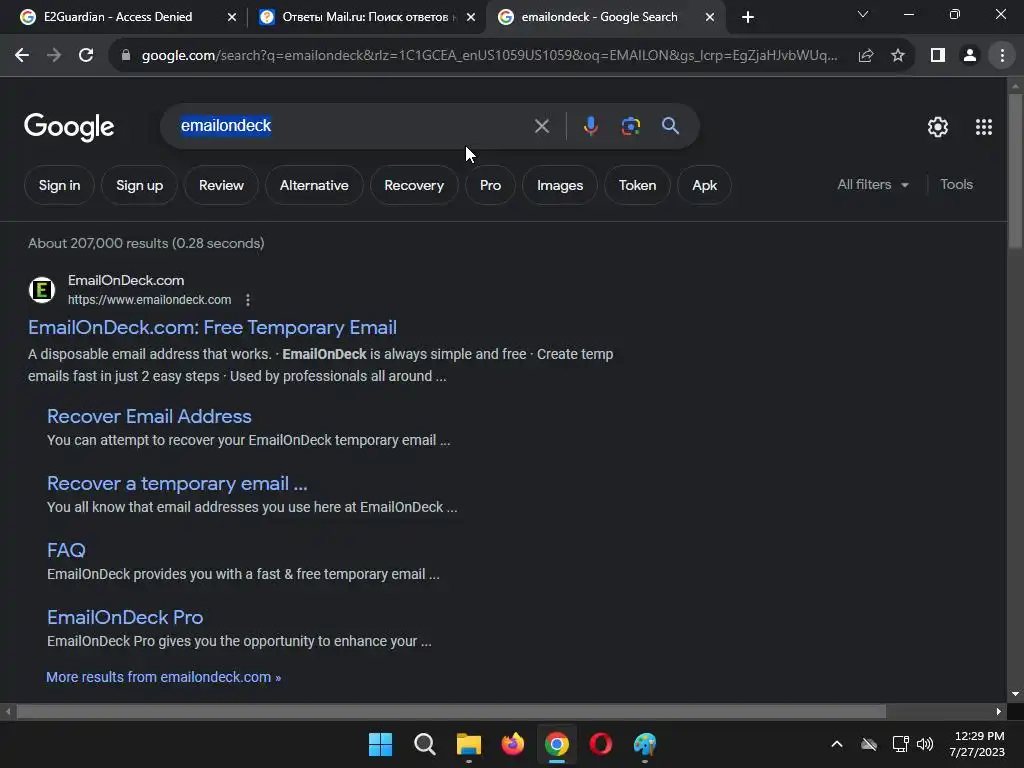Open EmailOnDeck.com: Free Temporary Email result
The image size is (1024, 768).
click(212, 327)
